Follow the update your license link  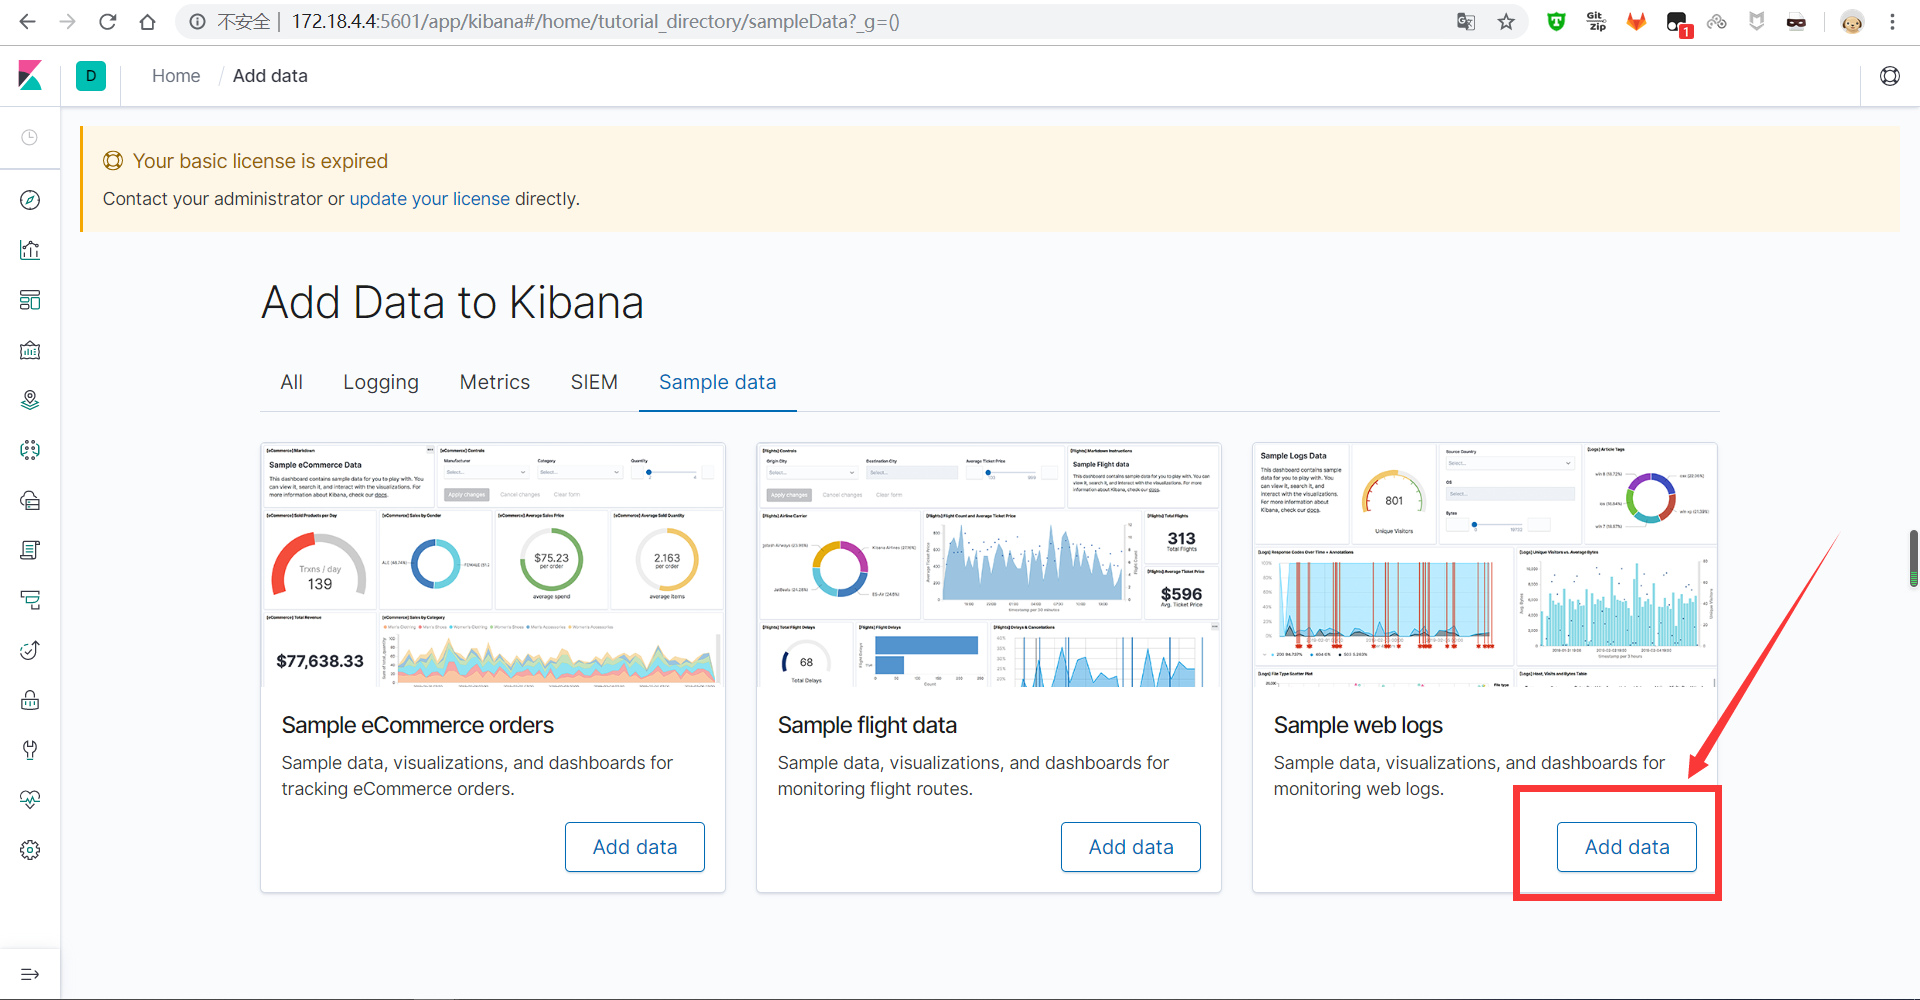tap(430, 199)
